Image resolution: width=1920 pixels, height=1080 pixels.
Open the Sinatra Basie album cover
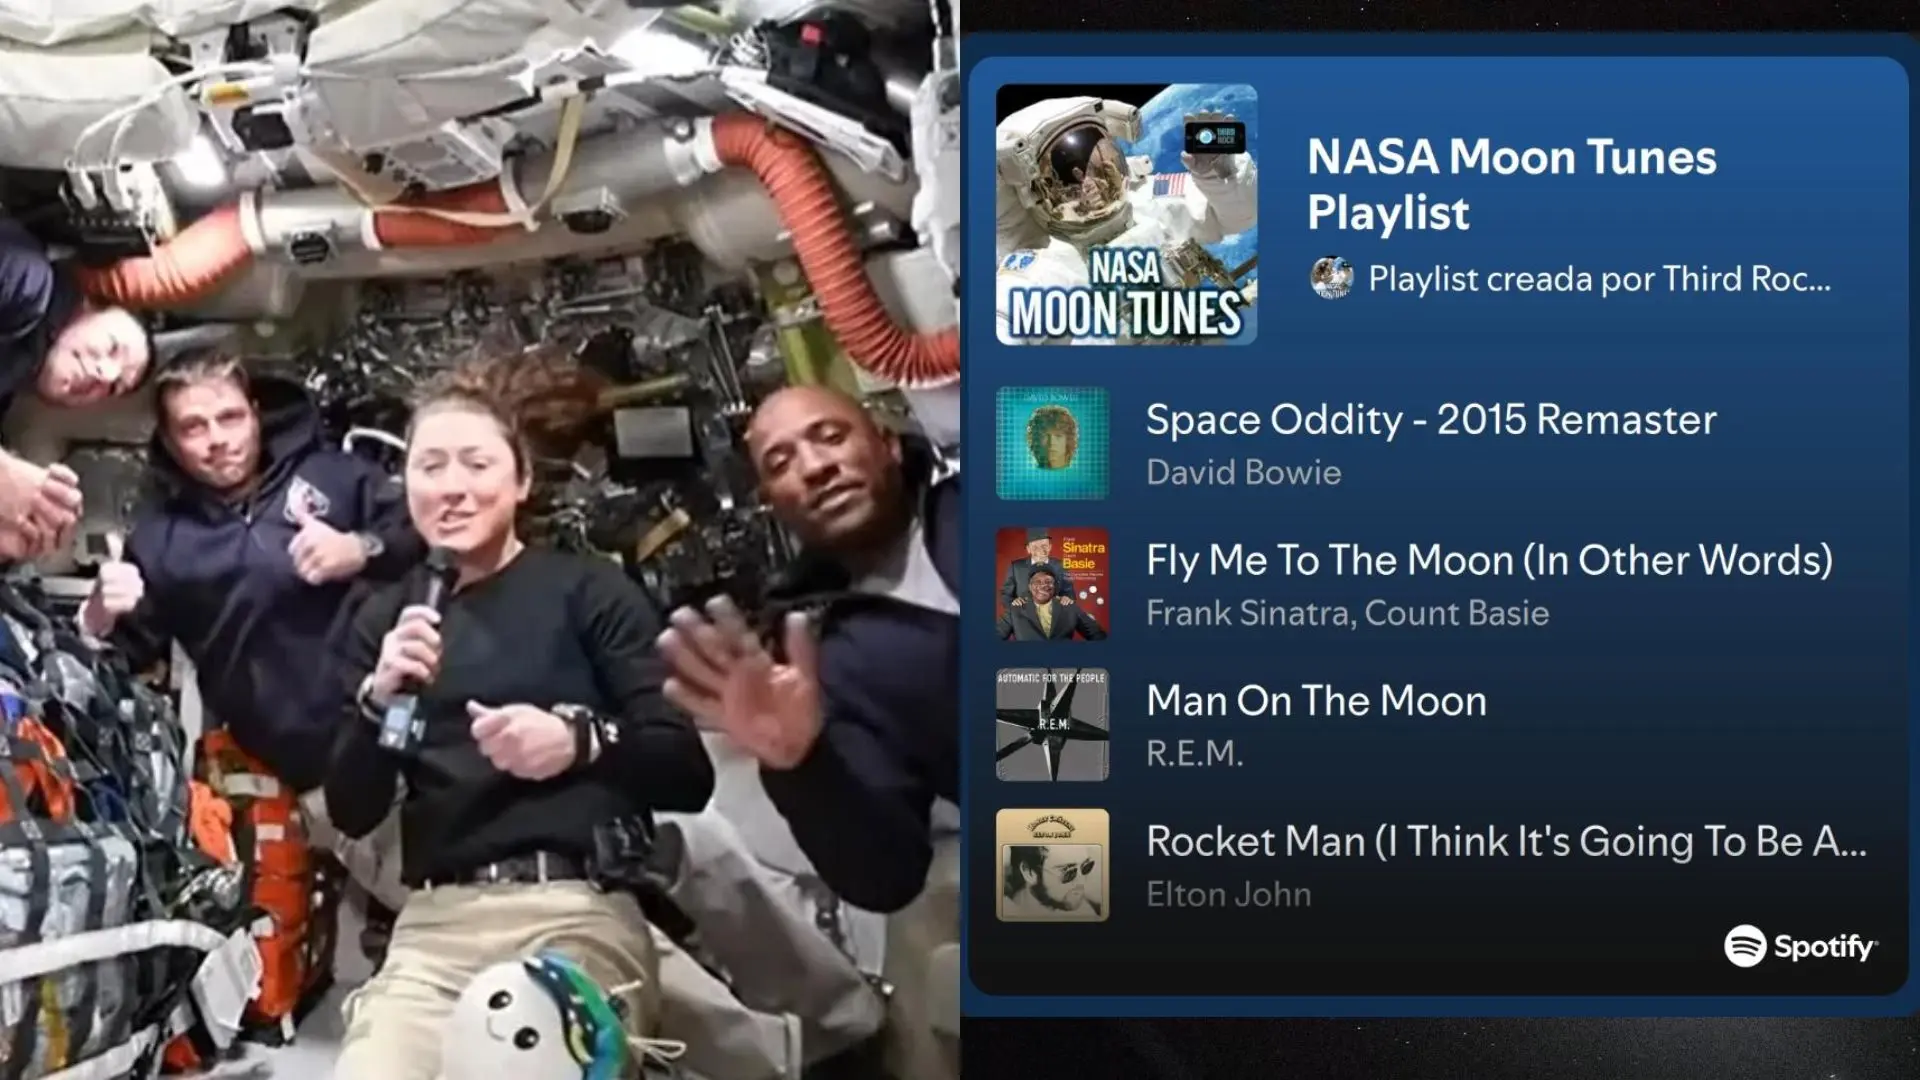[1052, 584]
